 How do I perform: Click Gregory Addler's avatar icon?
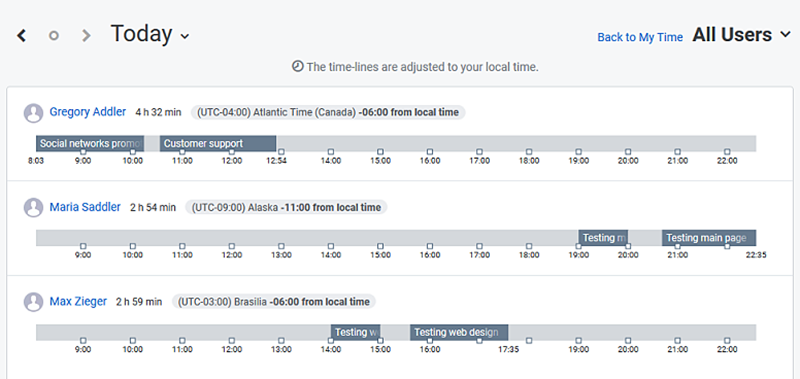tap(34, 113)
